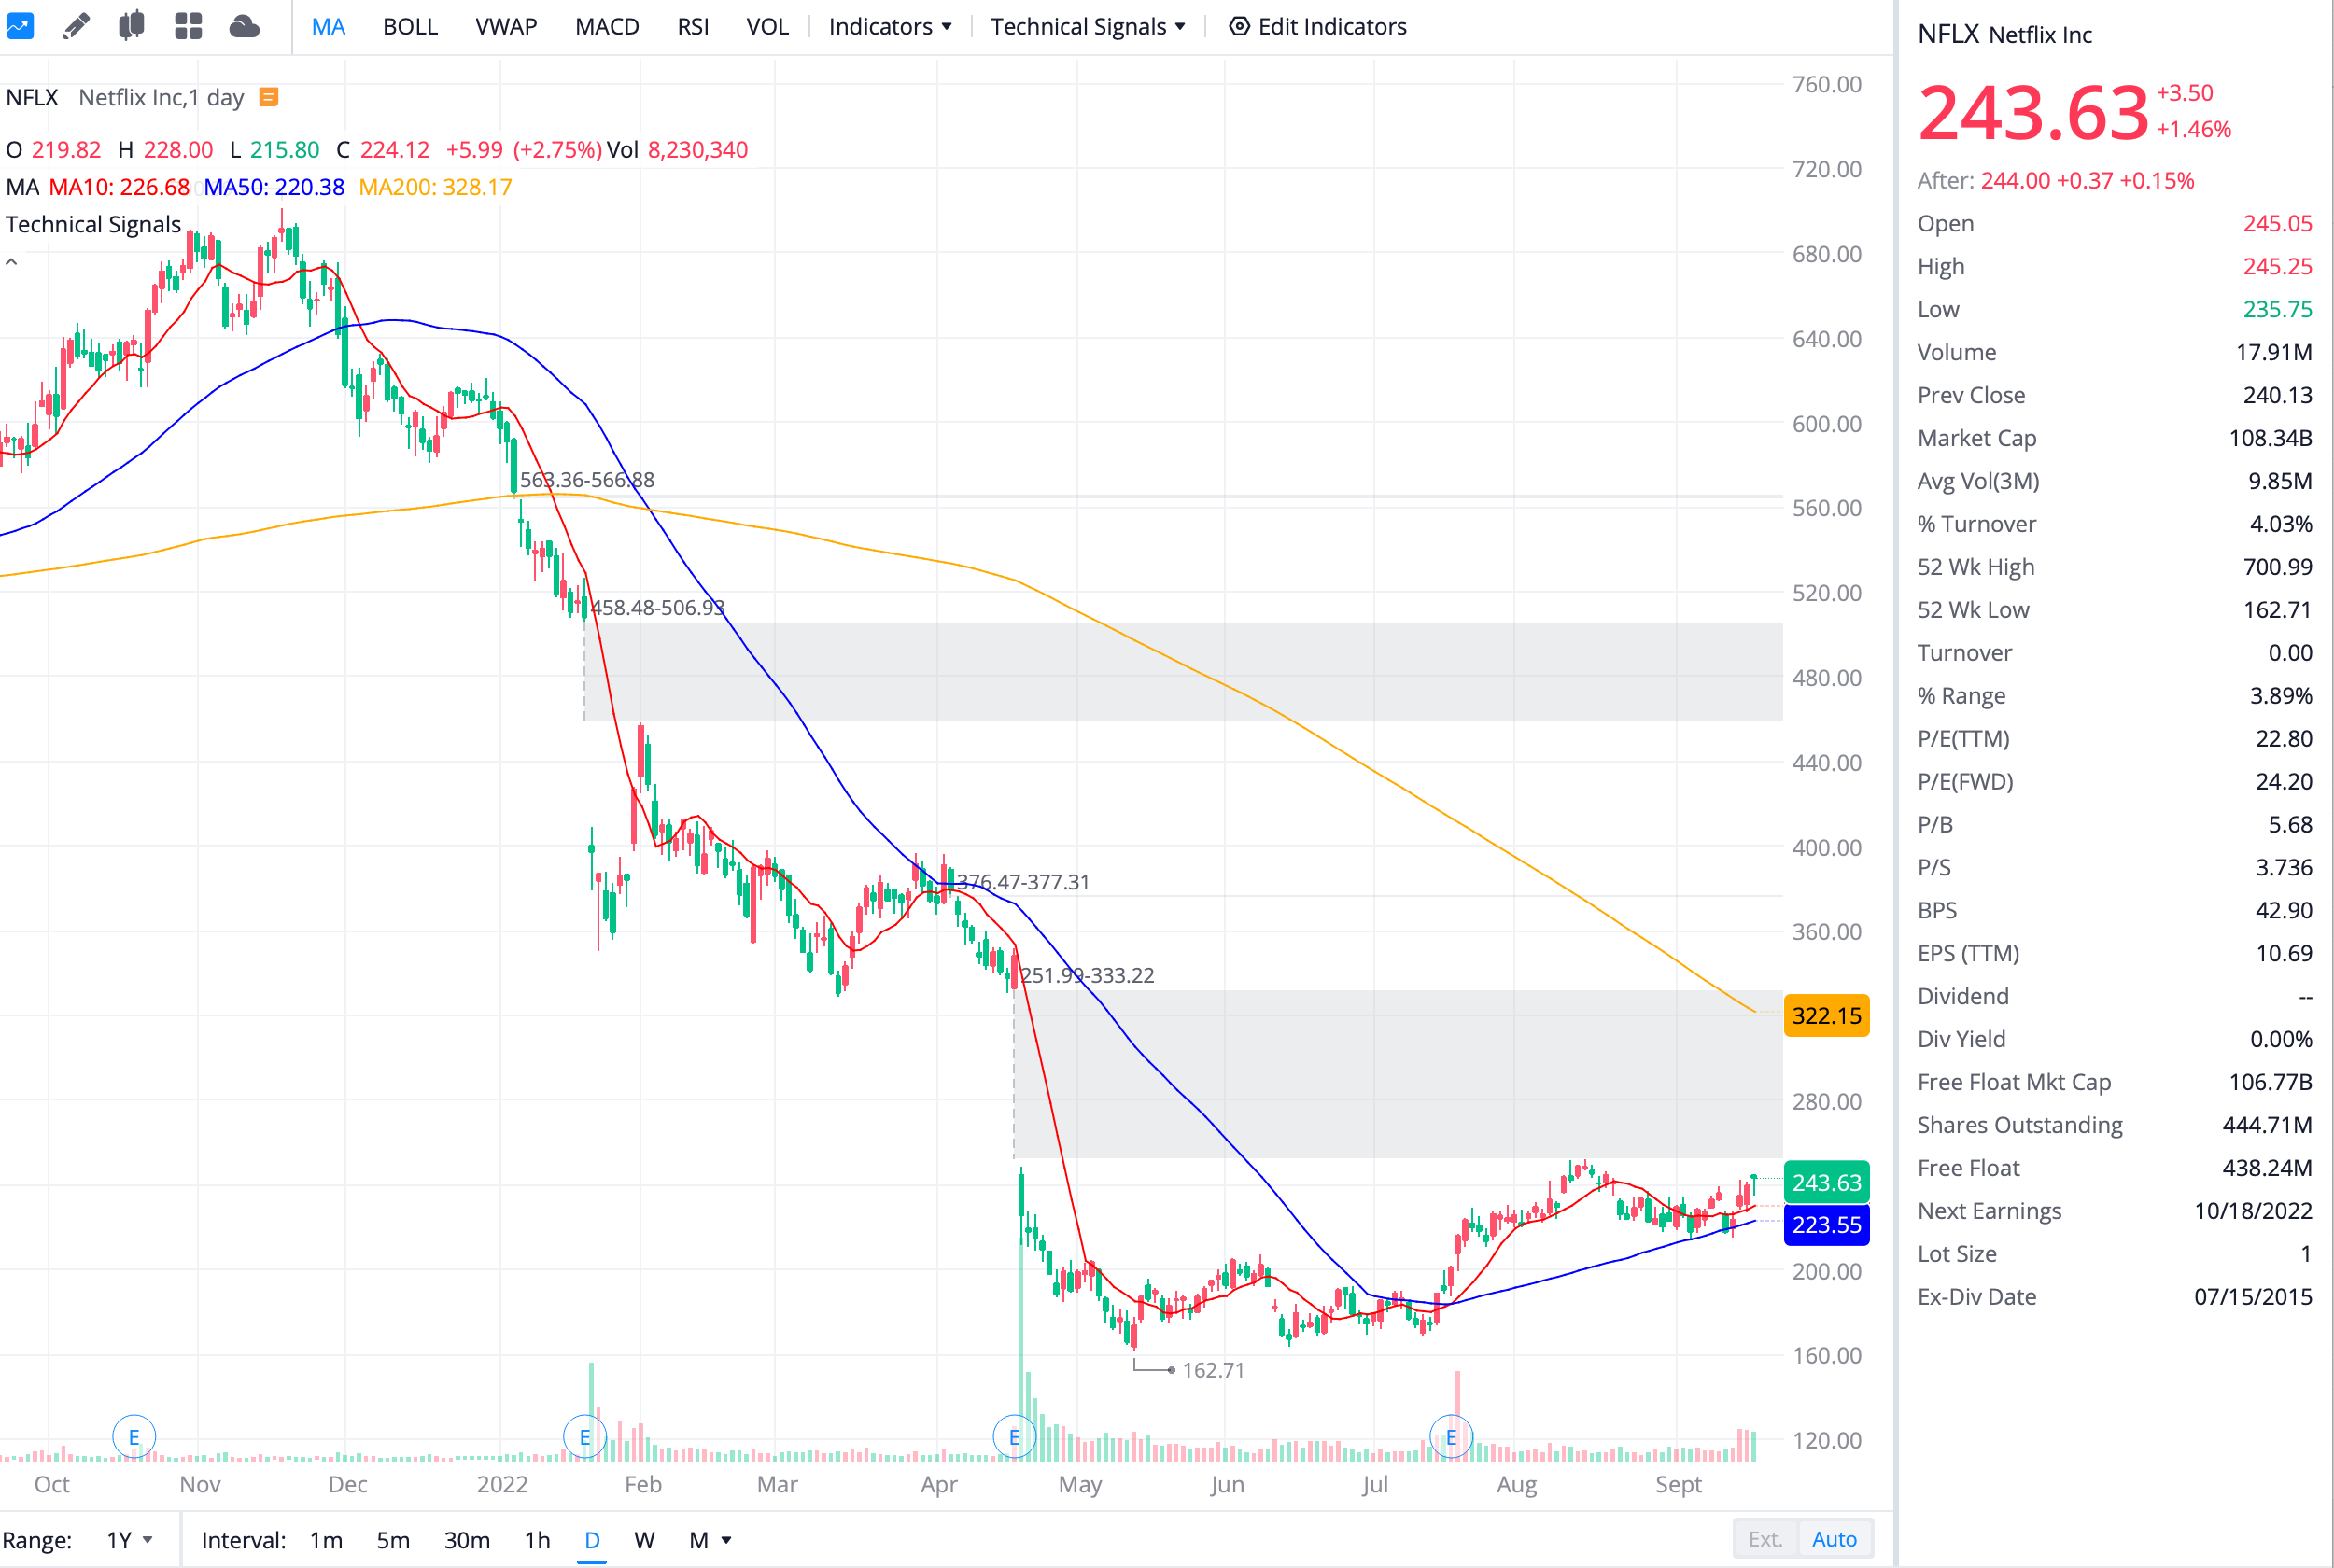Click the Auto scale button

click(1834, 1539)
